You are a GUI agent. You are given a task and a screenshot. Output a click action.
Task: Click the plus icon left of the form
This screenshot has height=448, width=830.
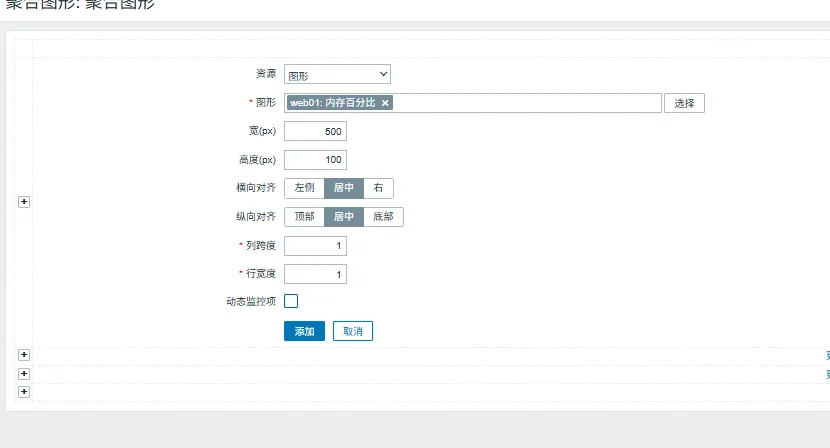coord(24,202)
